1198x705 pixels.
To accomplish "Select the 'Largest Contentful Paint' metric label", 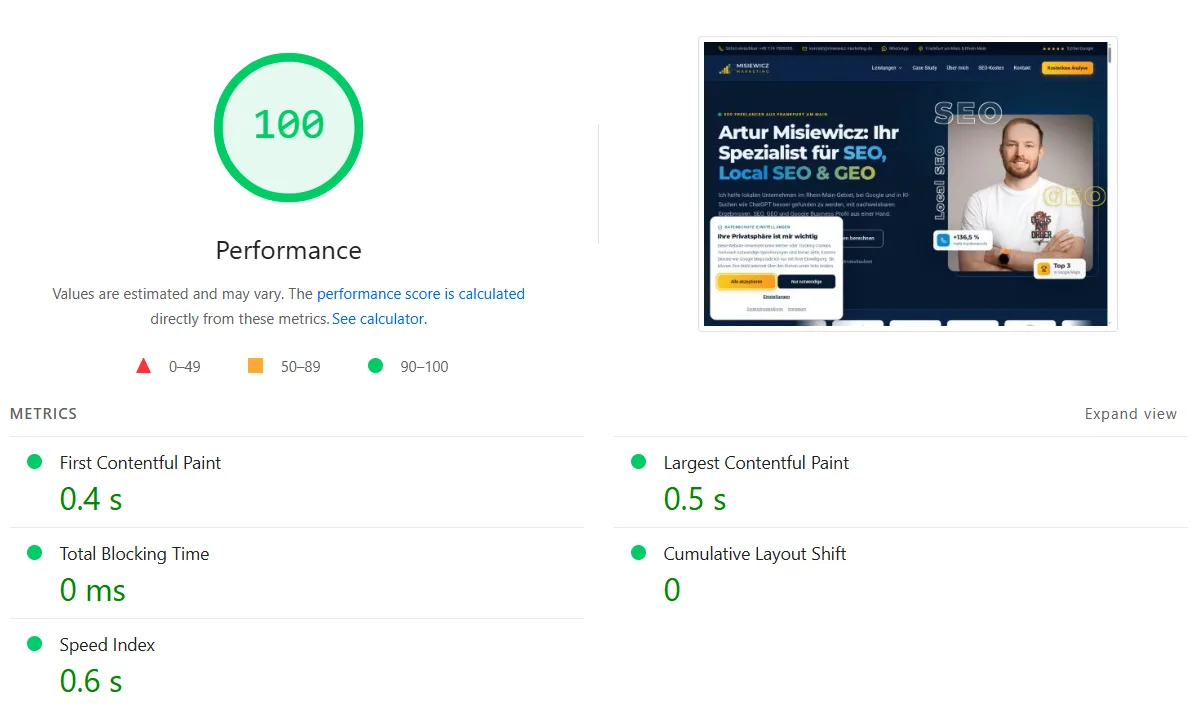I will point(756,463).
